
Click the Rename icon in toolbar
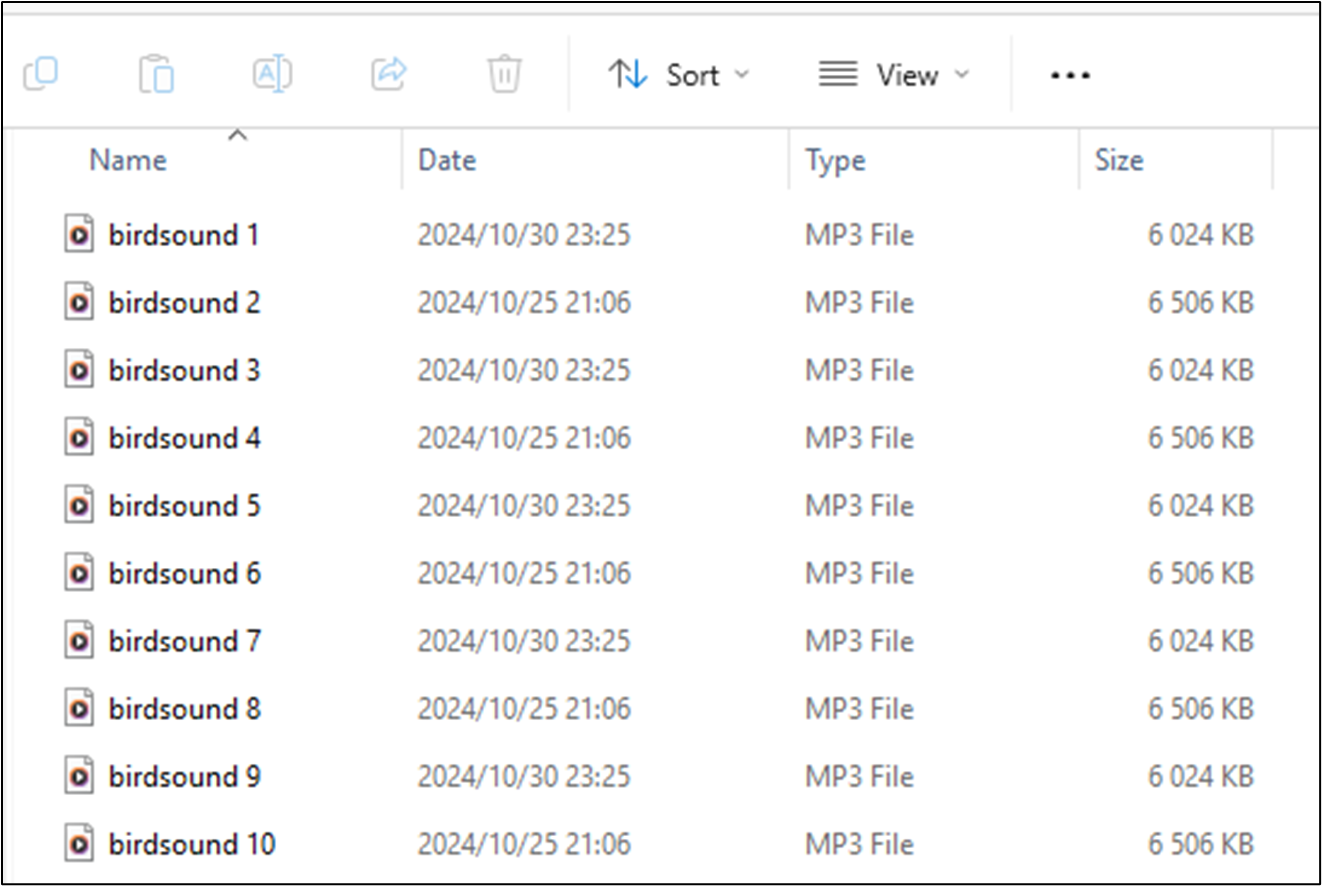pyautogui.click(x=272, y=74)
